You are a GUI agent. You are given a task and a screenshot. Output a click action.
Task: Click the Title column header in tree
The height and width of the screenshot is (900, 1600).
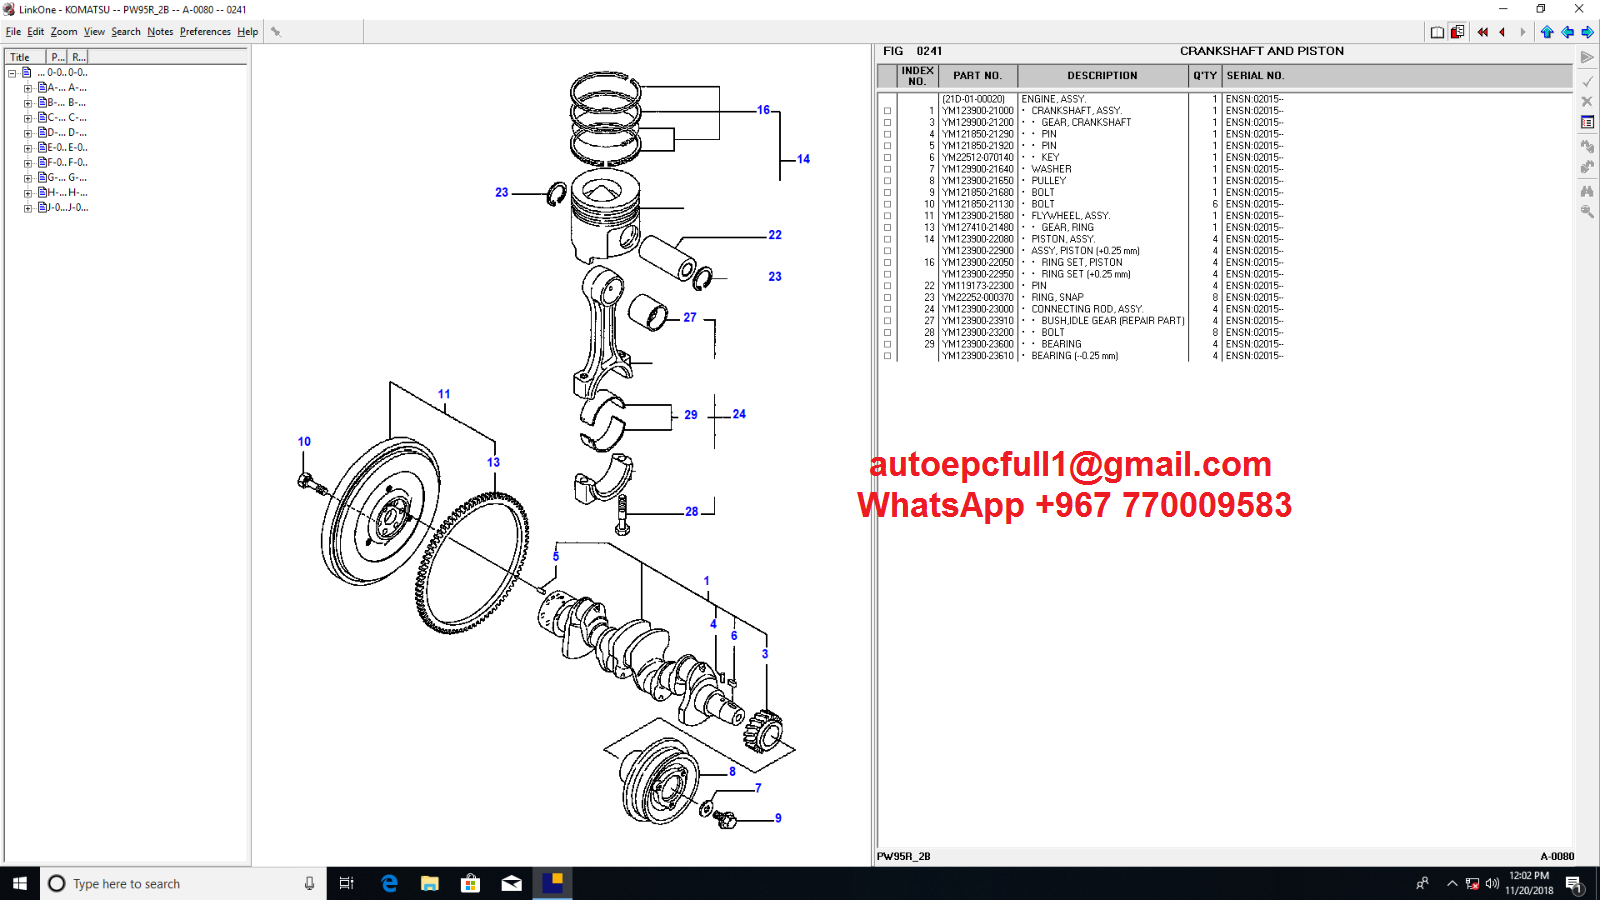point(25,57)
